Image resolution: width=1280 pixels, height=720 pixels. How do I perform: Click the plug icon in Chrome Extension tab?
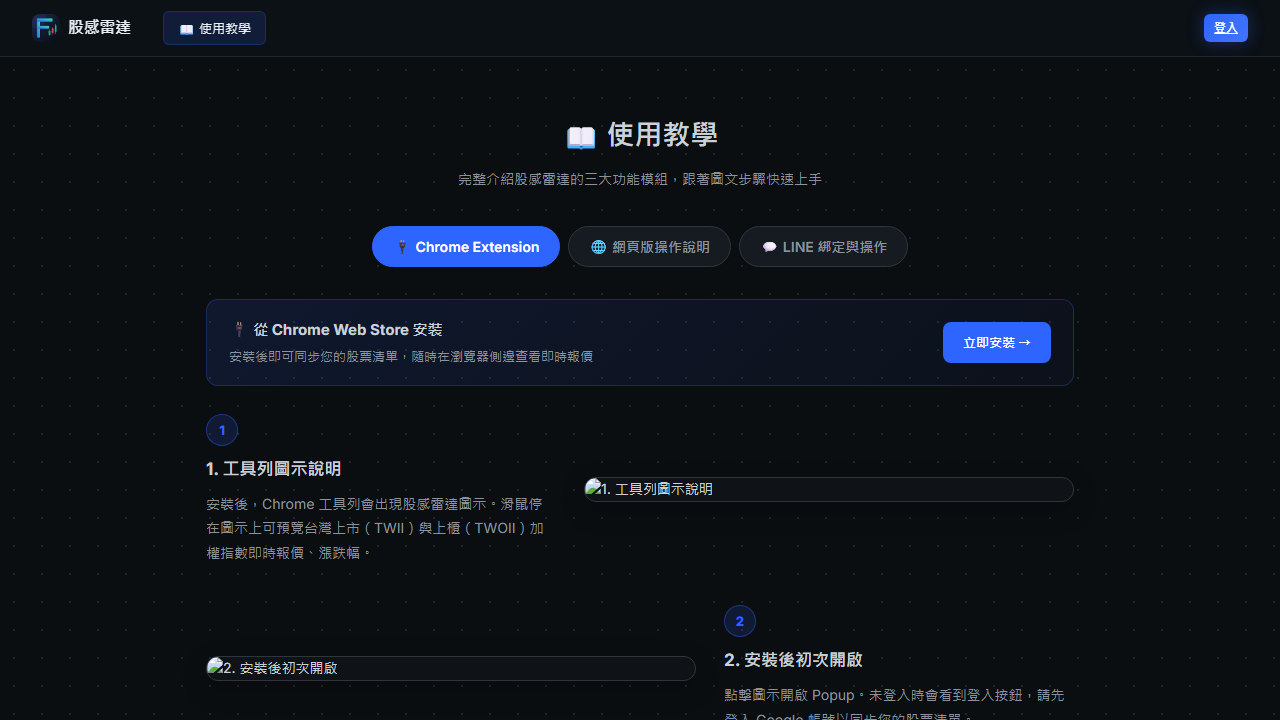pos(401,247)
